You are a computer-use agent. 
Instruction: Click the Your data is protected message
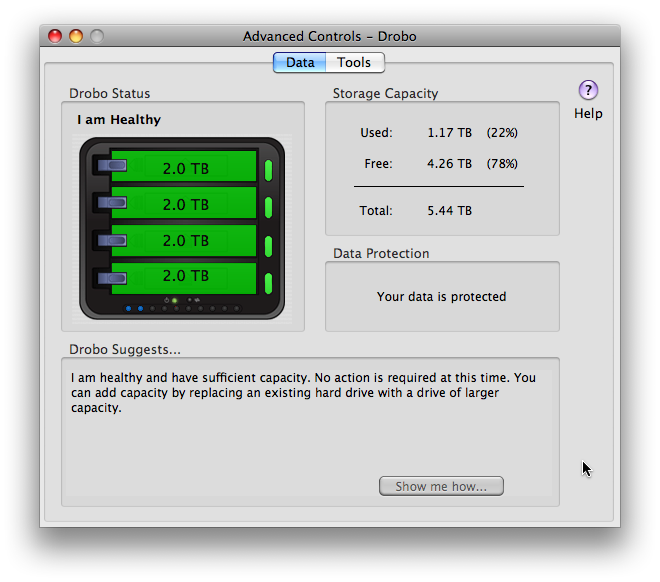point(441,297)
